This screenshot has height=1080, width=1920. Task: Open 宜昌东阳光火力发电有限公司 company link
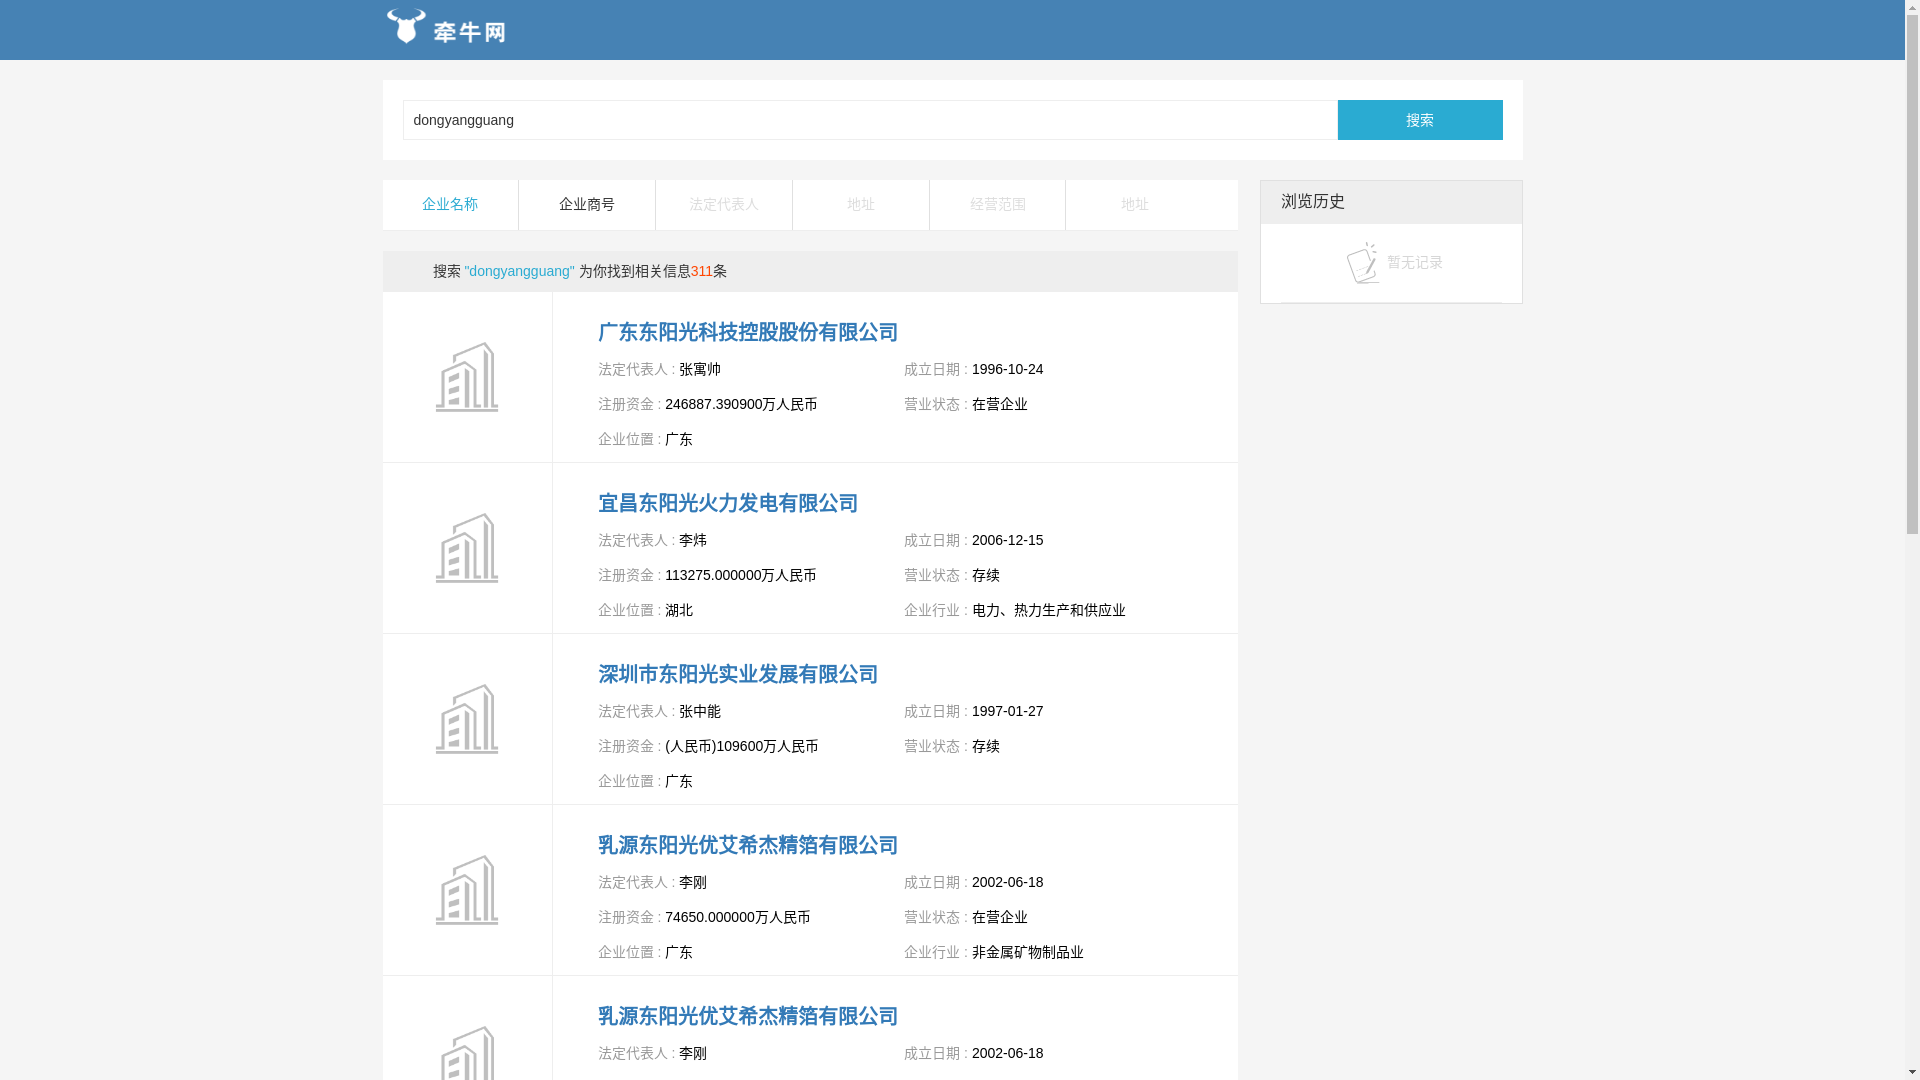pos(728,503)
